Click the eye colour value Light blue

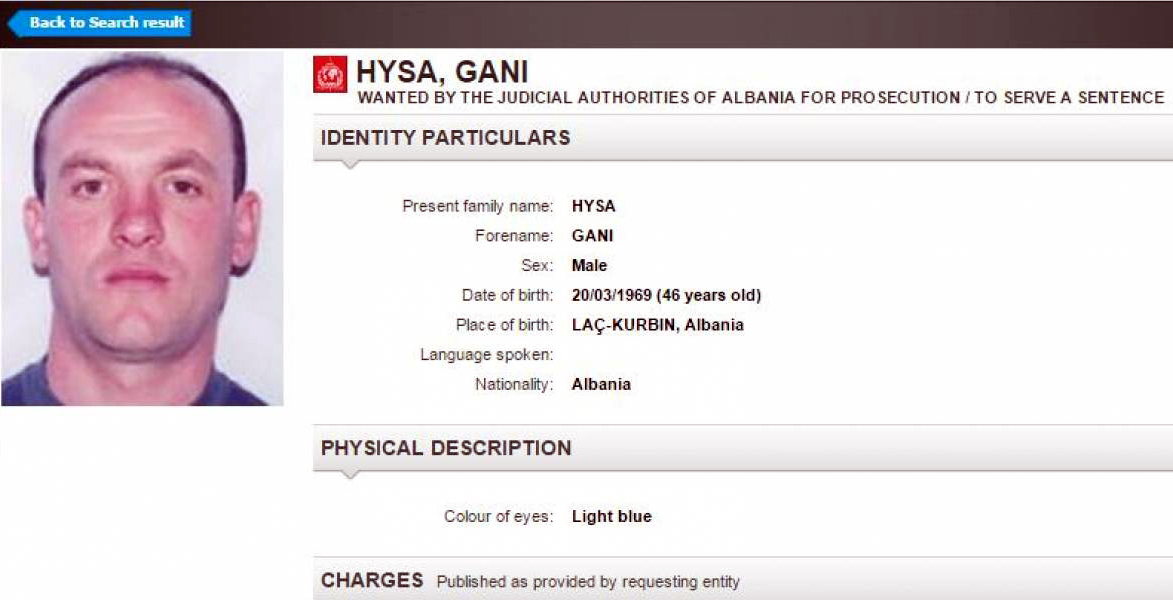click(611, 517)
